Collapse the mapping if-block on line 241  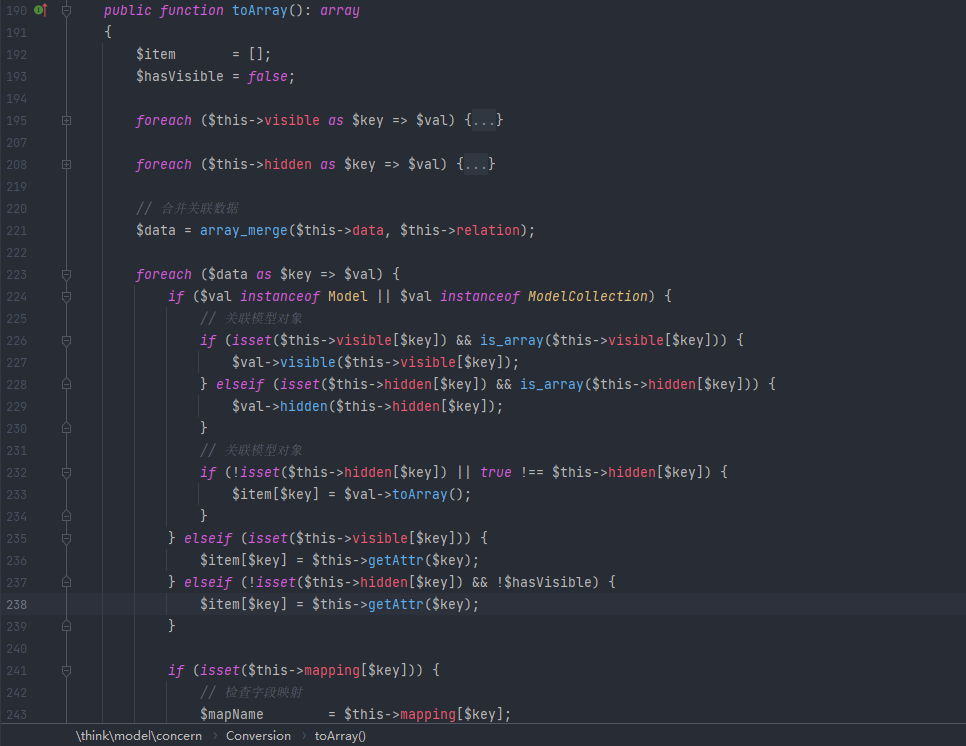click(66, 670)
